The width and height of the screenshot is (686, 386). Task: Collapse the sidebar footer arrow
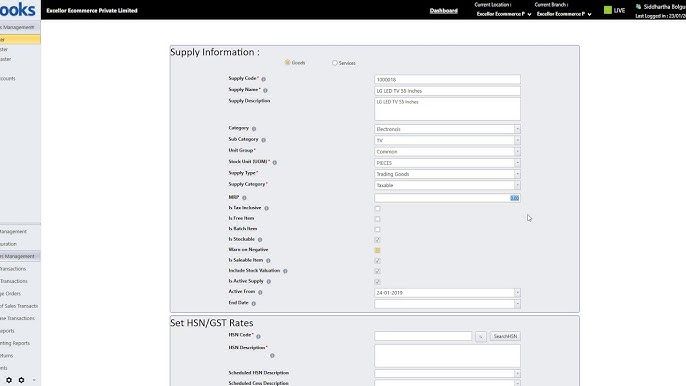coord(34,380)
